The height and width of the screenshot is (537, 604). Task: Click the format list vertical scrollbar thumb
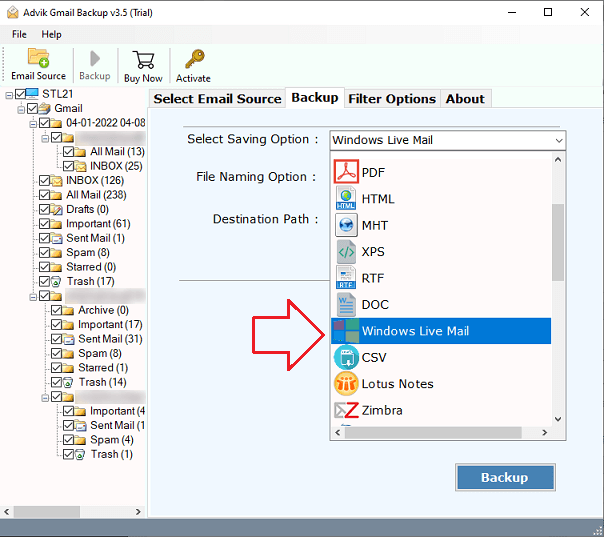click(558, 242)
